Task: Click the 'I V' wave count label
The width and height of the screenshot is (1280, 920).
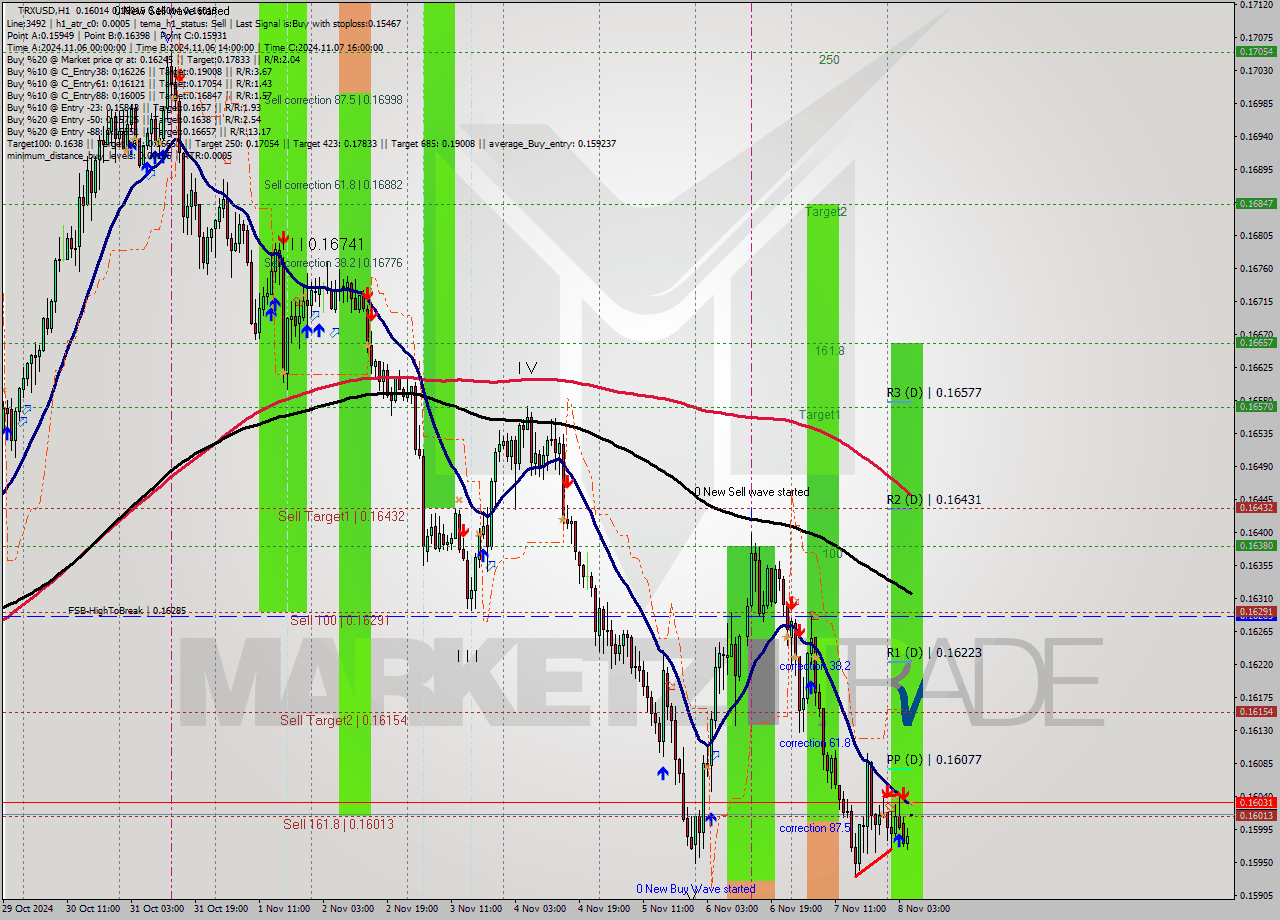Action: click(527, 369)
